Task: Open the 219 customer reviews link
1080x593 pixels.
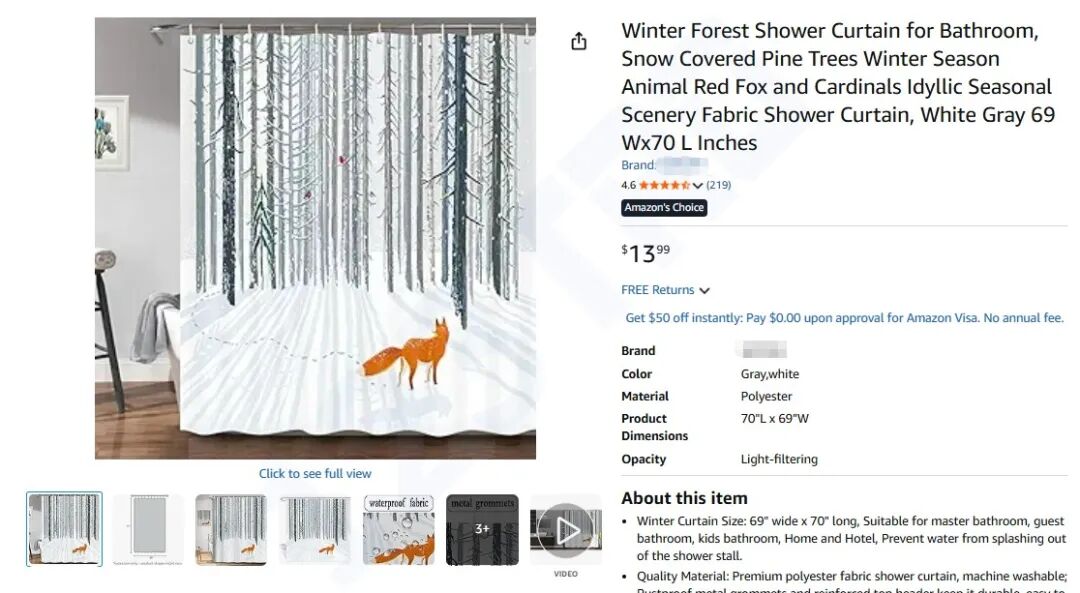Action: 719,185
